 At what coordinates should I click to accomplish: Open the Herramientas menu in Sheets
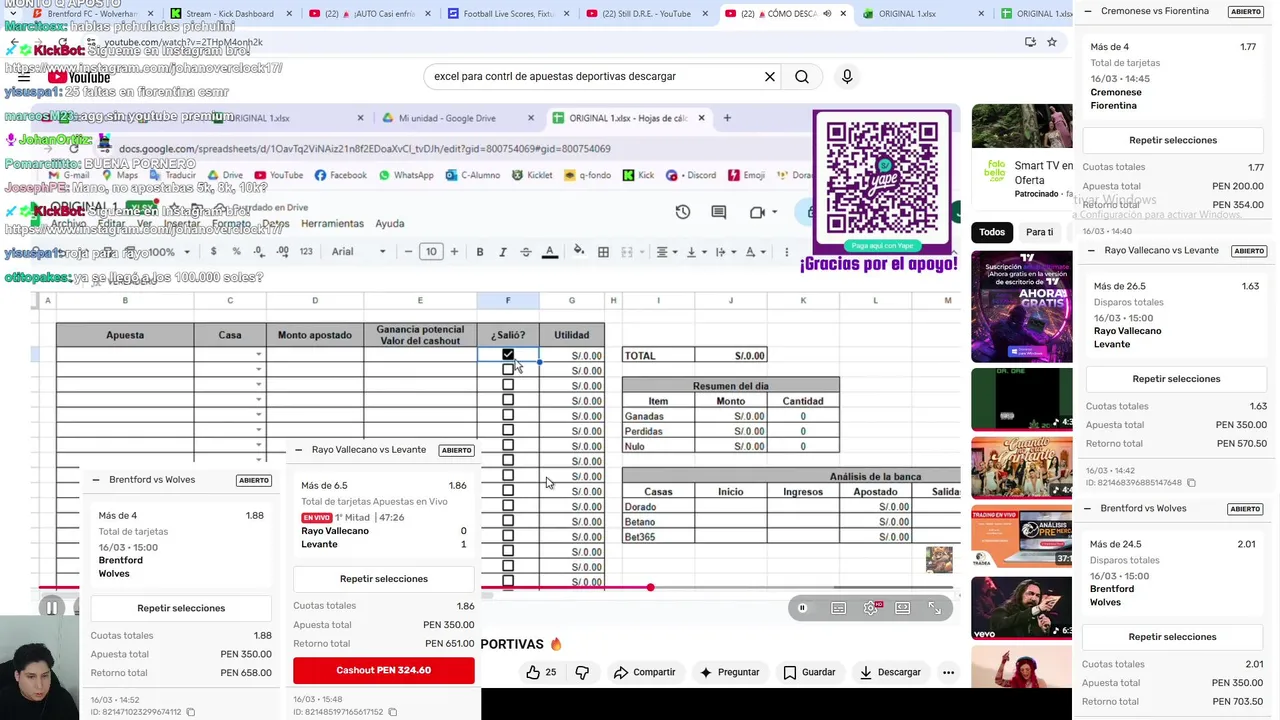333,224
